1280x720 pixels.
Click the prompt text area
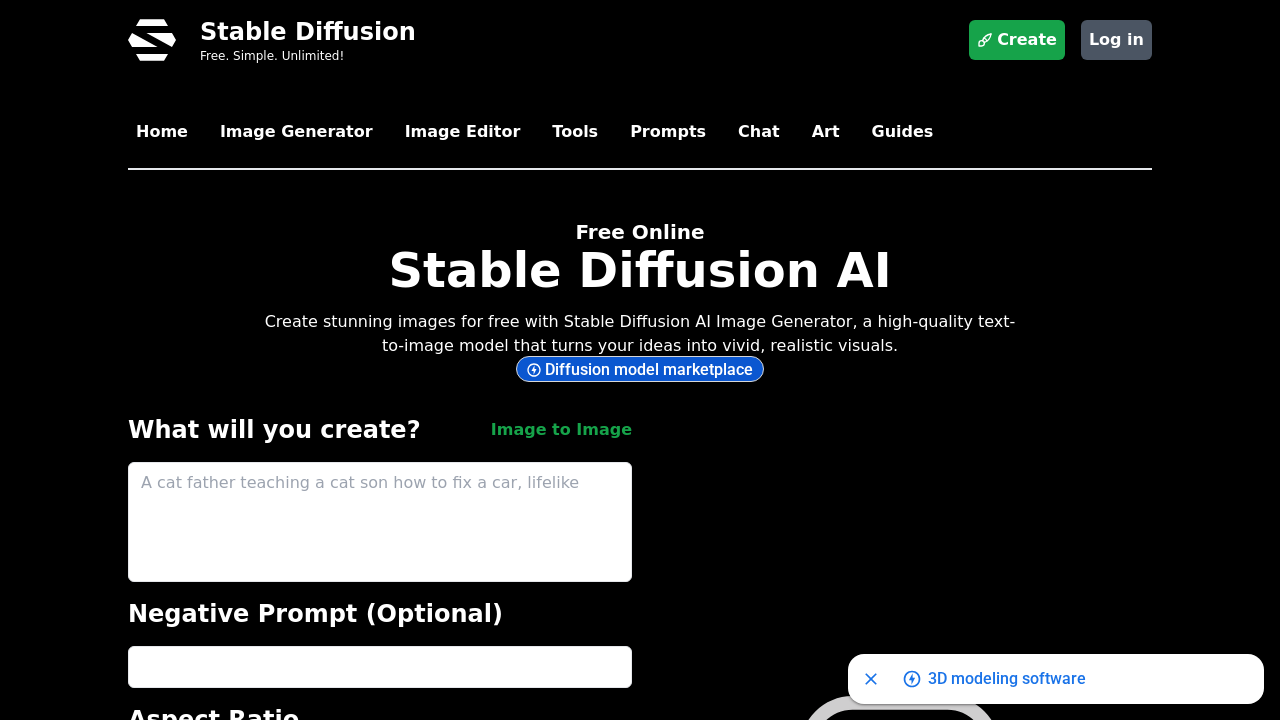point(379,521)
